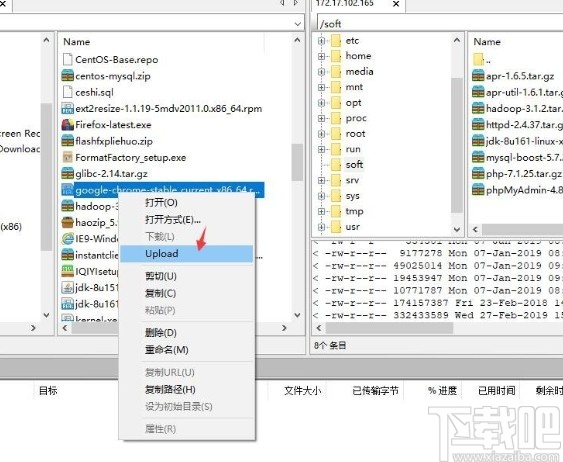Click the CentOS-Base.repo file icon

click(68, 60)
